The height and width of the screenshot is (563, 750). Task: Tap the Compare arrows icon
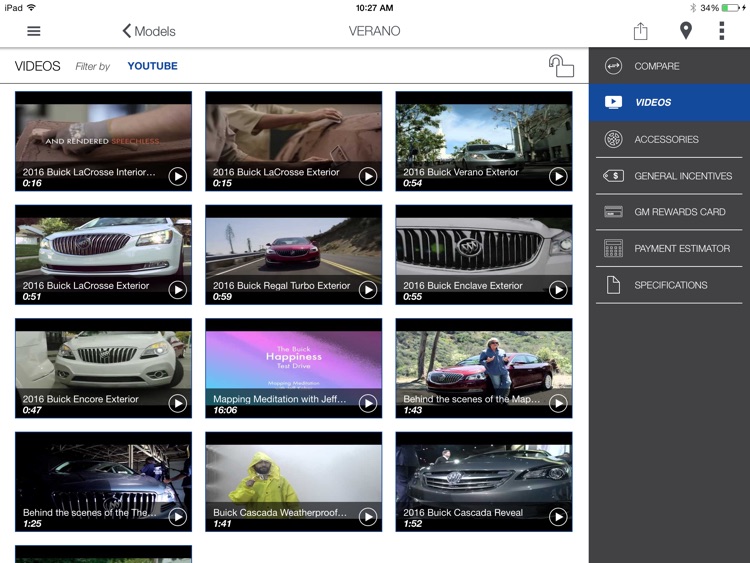pos(613,66)
